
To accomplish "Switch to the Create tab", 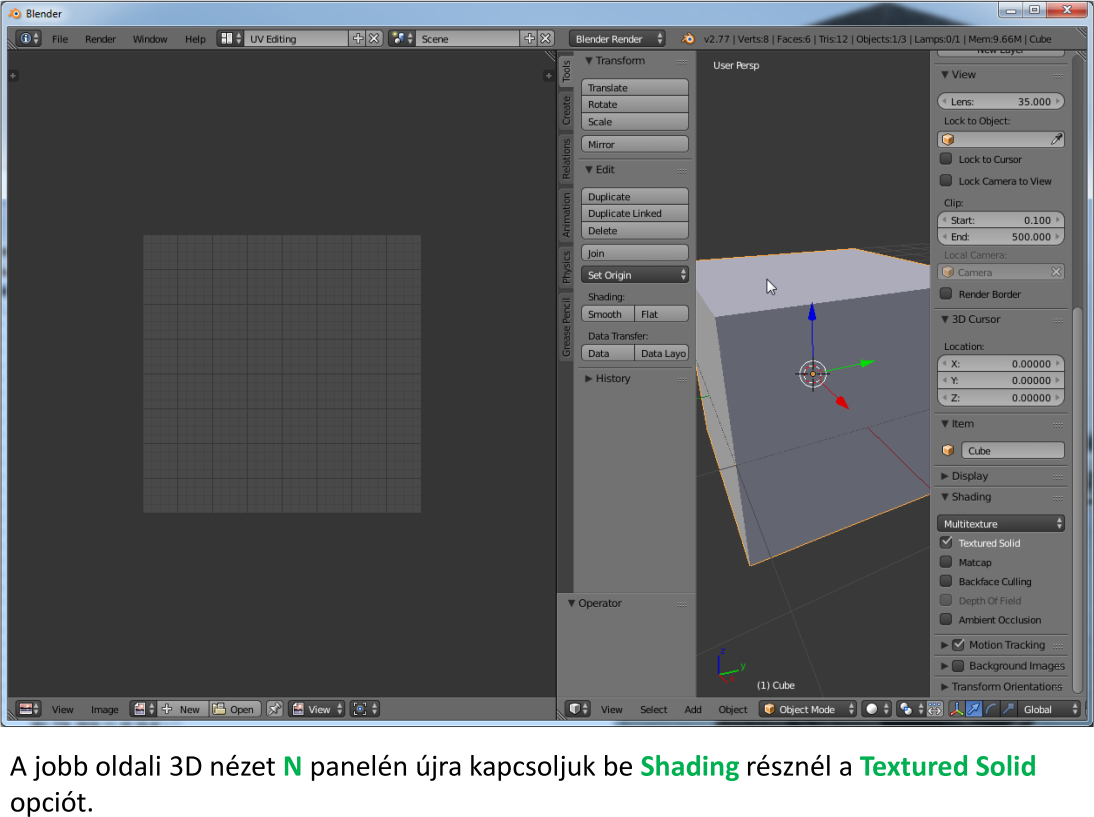I will [567, 110].
